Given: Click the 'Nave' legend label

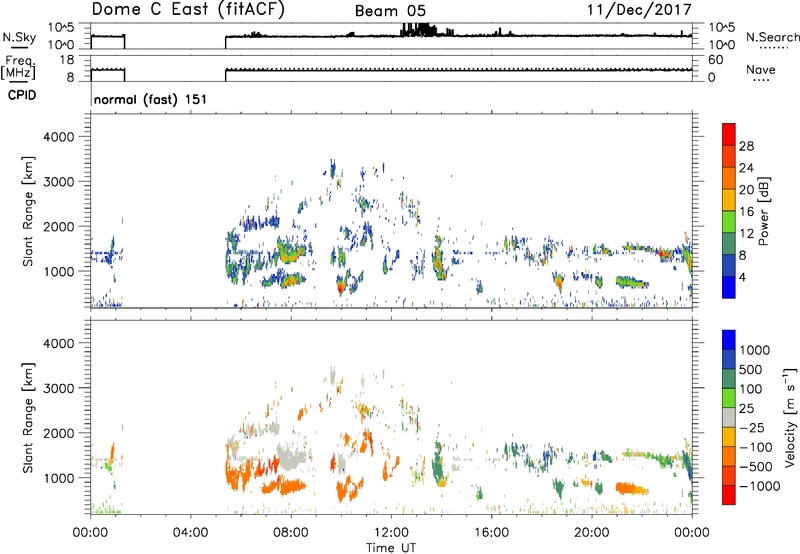Looking at the screenshot, I should click(x=761, y=69).
